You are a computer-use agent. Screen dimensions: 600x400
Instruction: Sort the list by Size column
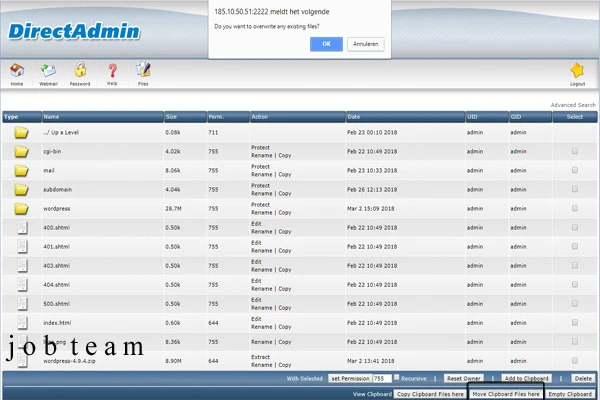pos(171,117)
